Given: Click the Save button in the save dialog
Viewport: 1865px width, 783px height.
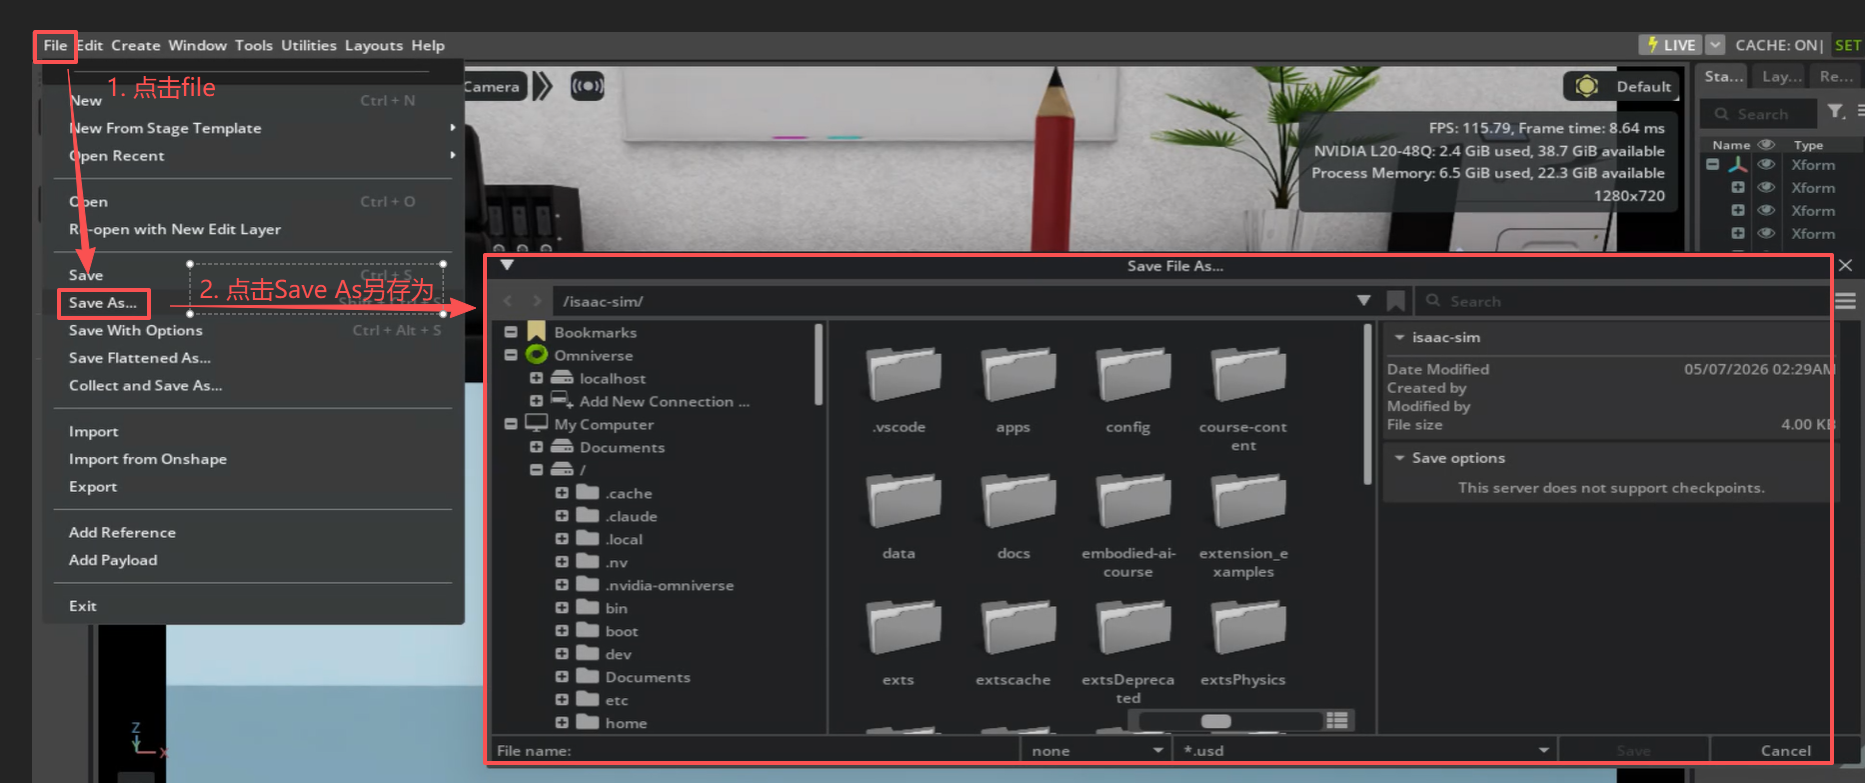Looking at the screenshot, I should click(x=1633, y=750).
